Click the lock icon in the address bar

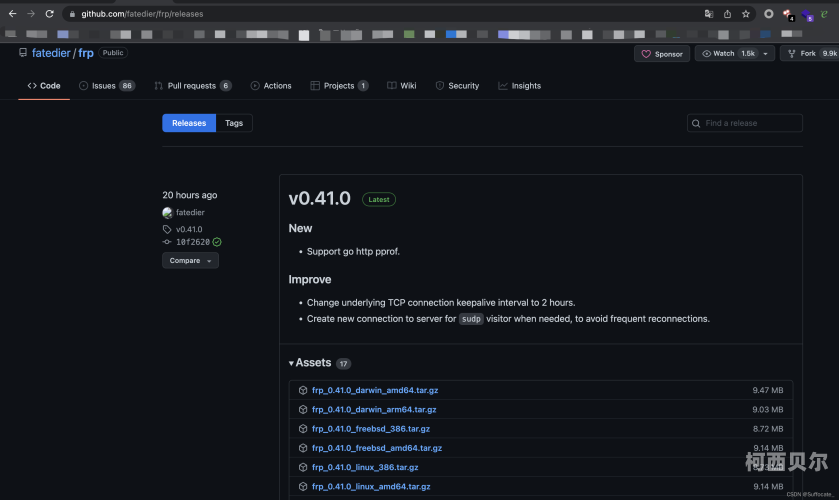72,14
